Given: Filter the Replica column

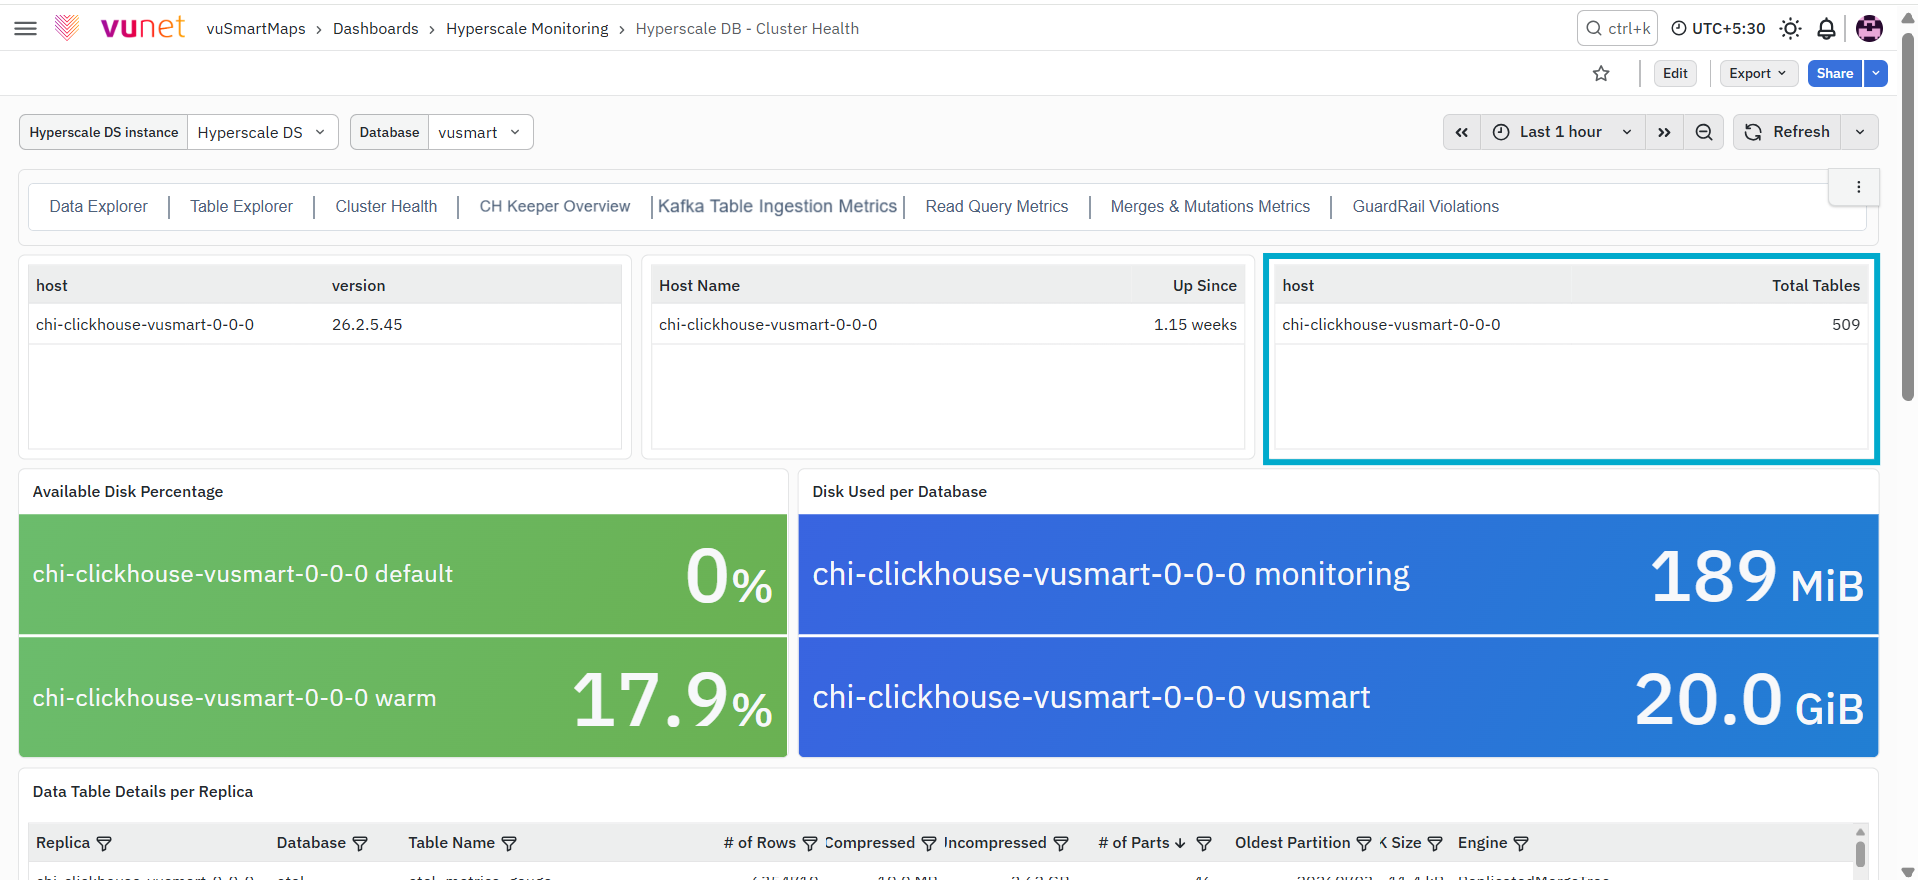Looking at the screenshot, I should click(x=104, y=843).
